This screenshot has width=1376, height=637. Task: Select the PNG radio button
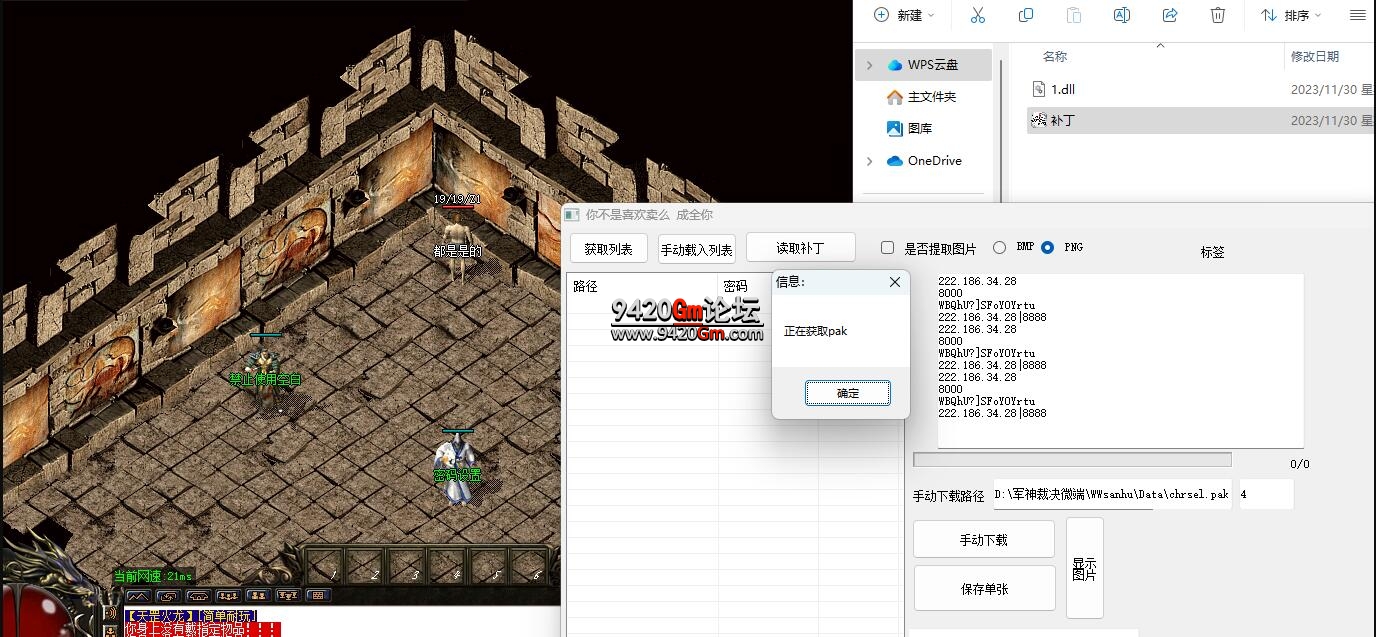click(x=1047, y=247)
